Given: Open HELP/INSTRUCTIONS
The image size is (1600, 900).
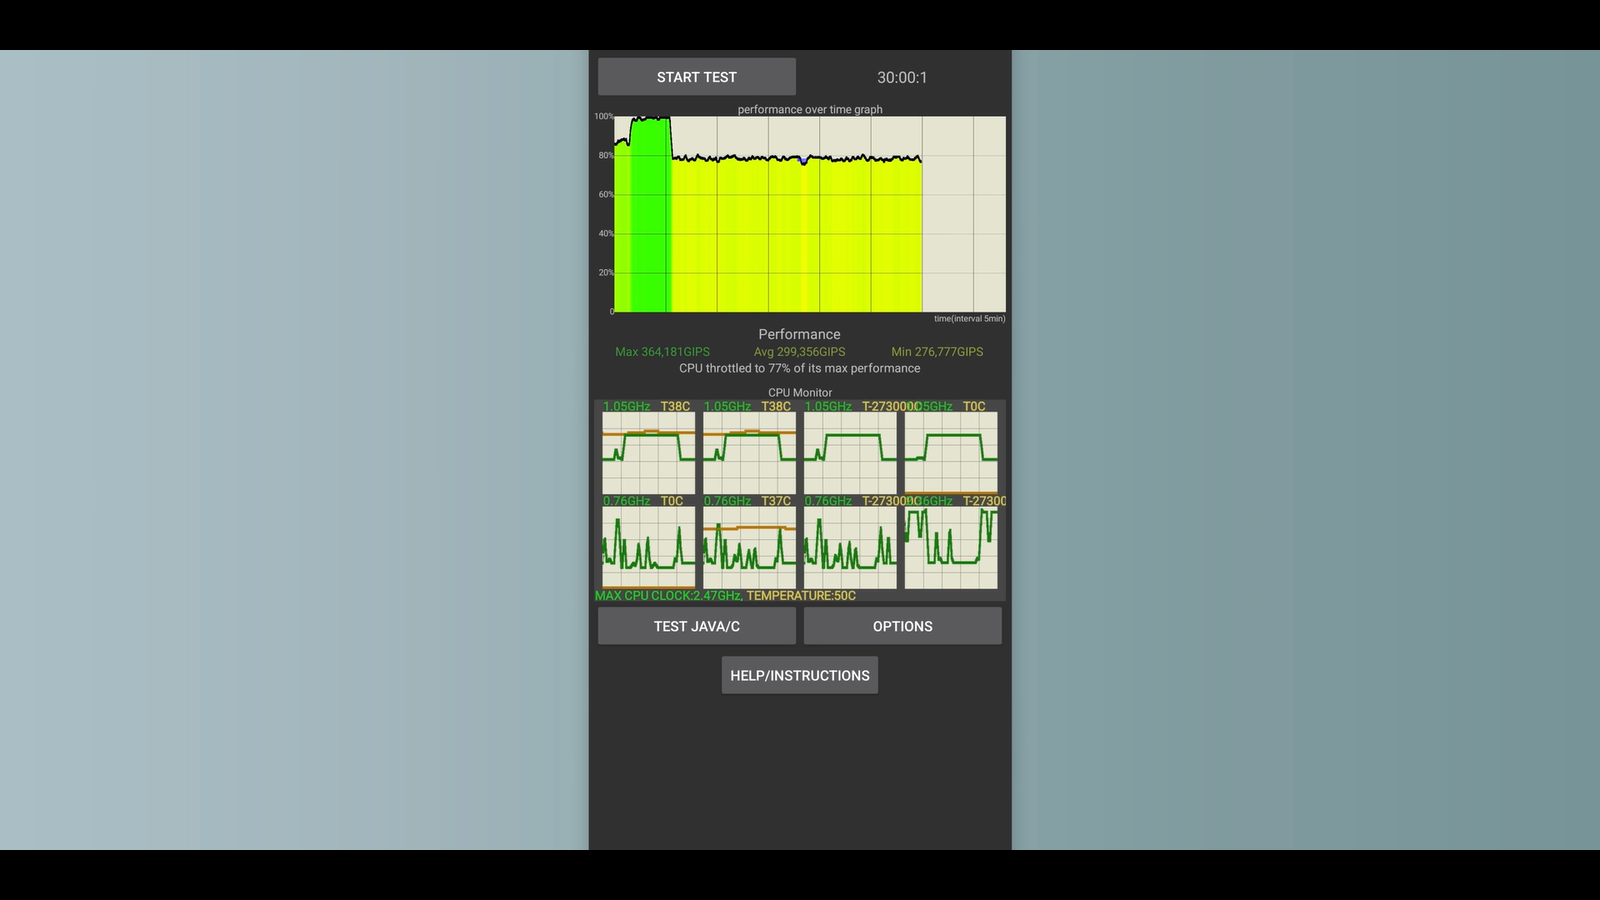Looking at the screenshot, I should click(x=799, y=675).
